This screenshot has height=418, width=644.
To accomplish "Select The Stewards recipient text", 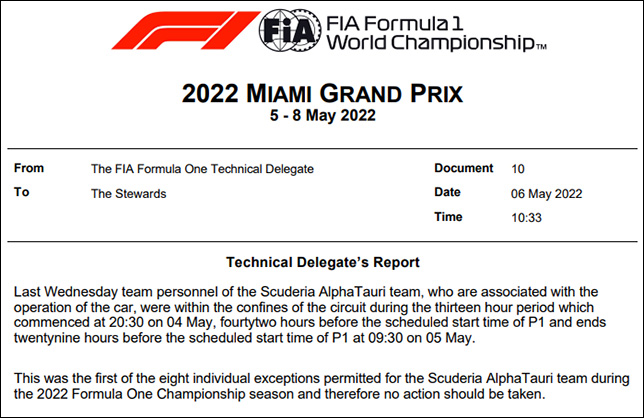I will tap(129, 193).
